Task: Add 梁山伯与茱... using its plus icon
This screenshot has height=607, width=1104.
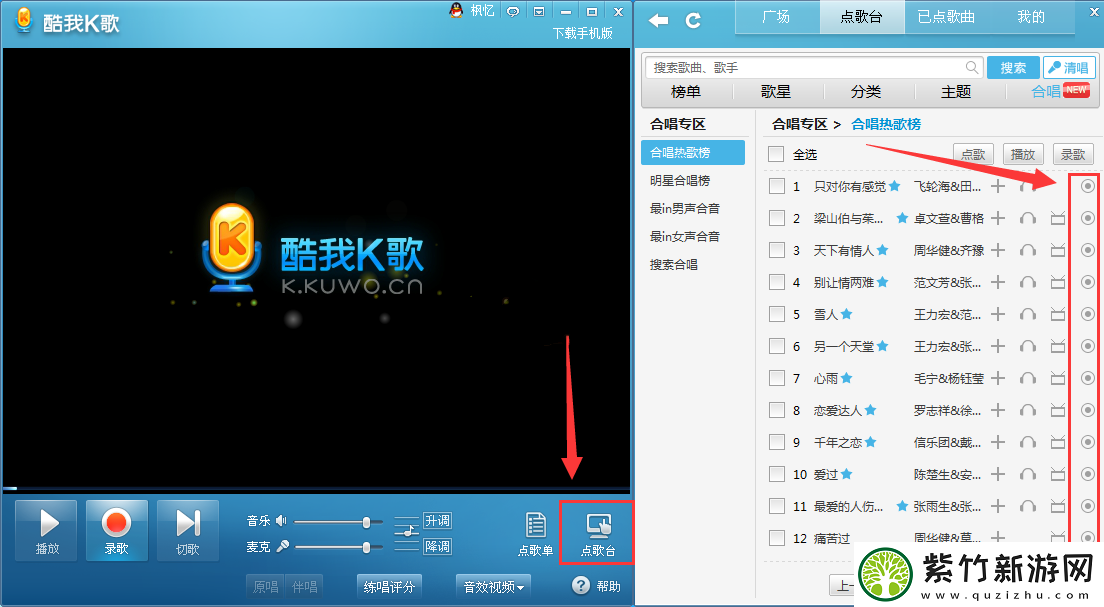Action: [x=998, y=218]
